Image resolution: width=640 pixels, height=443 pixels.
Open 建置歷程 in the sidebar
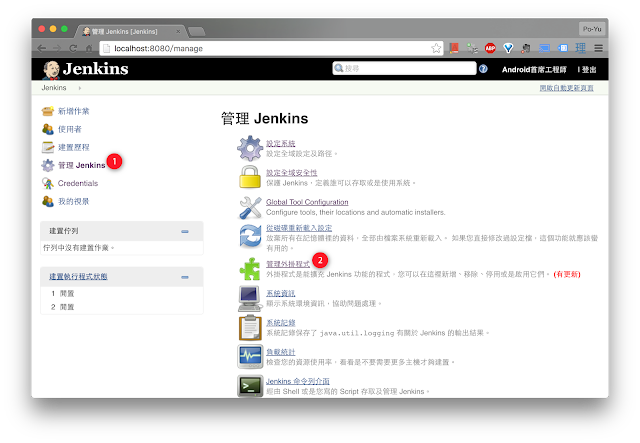pyautogui.click(x=73, y=147)
